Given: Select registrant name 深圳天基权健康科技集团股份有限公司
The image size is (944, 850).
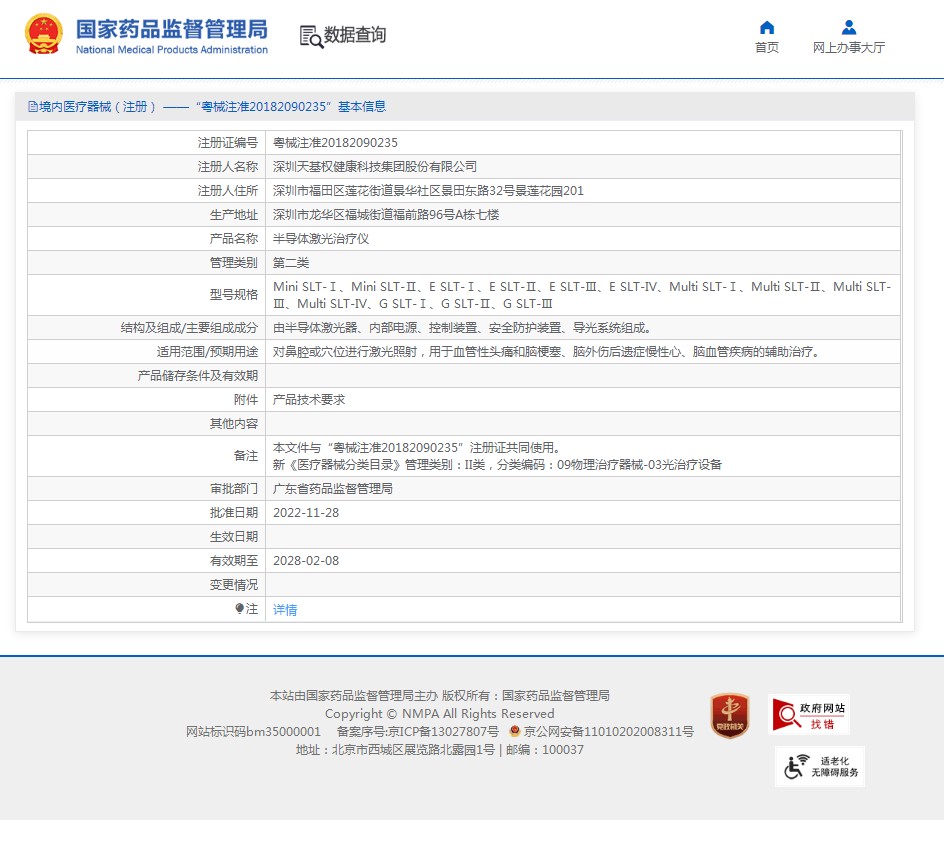Looking at the screenshot, I should click(374, 167).
